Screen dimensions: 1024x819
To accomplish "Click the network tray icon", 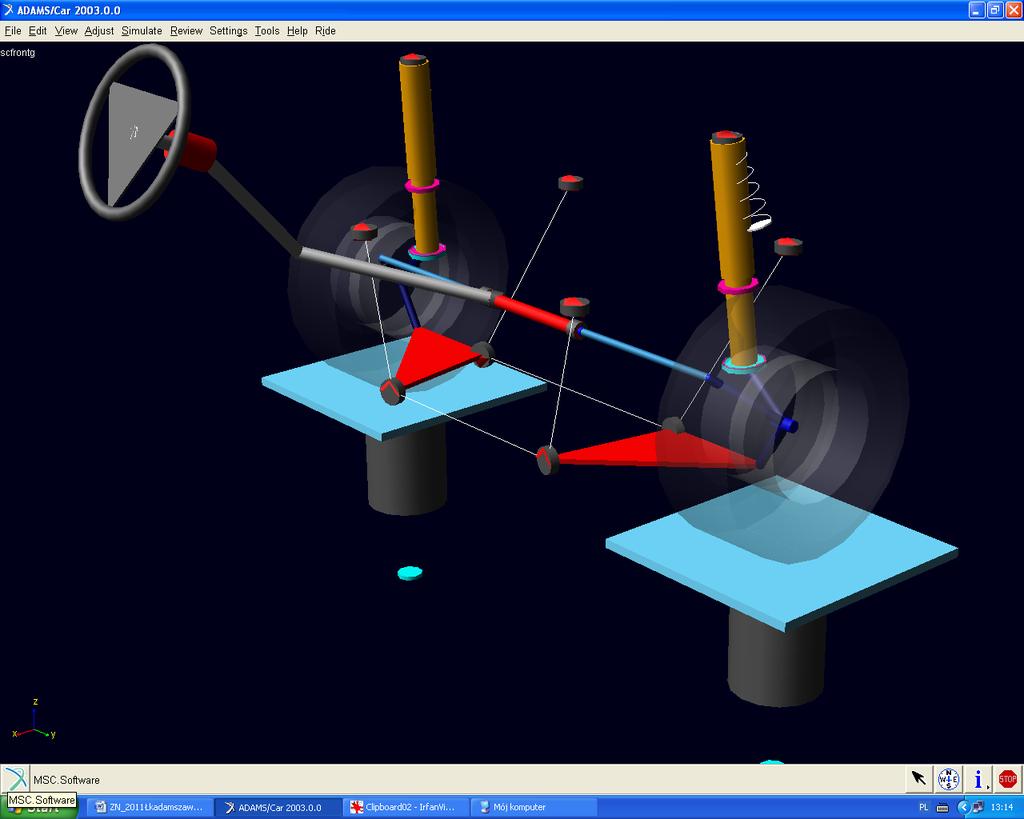I will [x=978, y=807].
